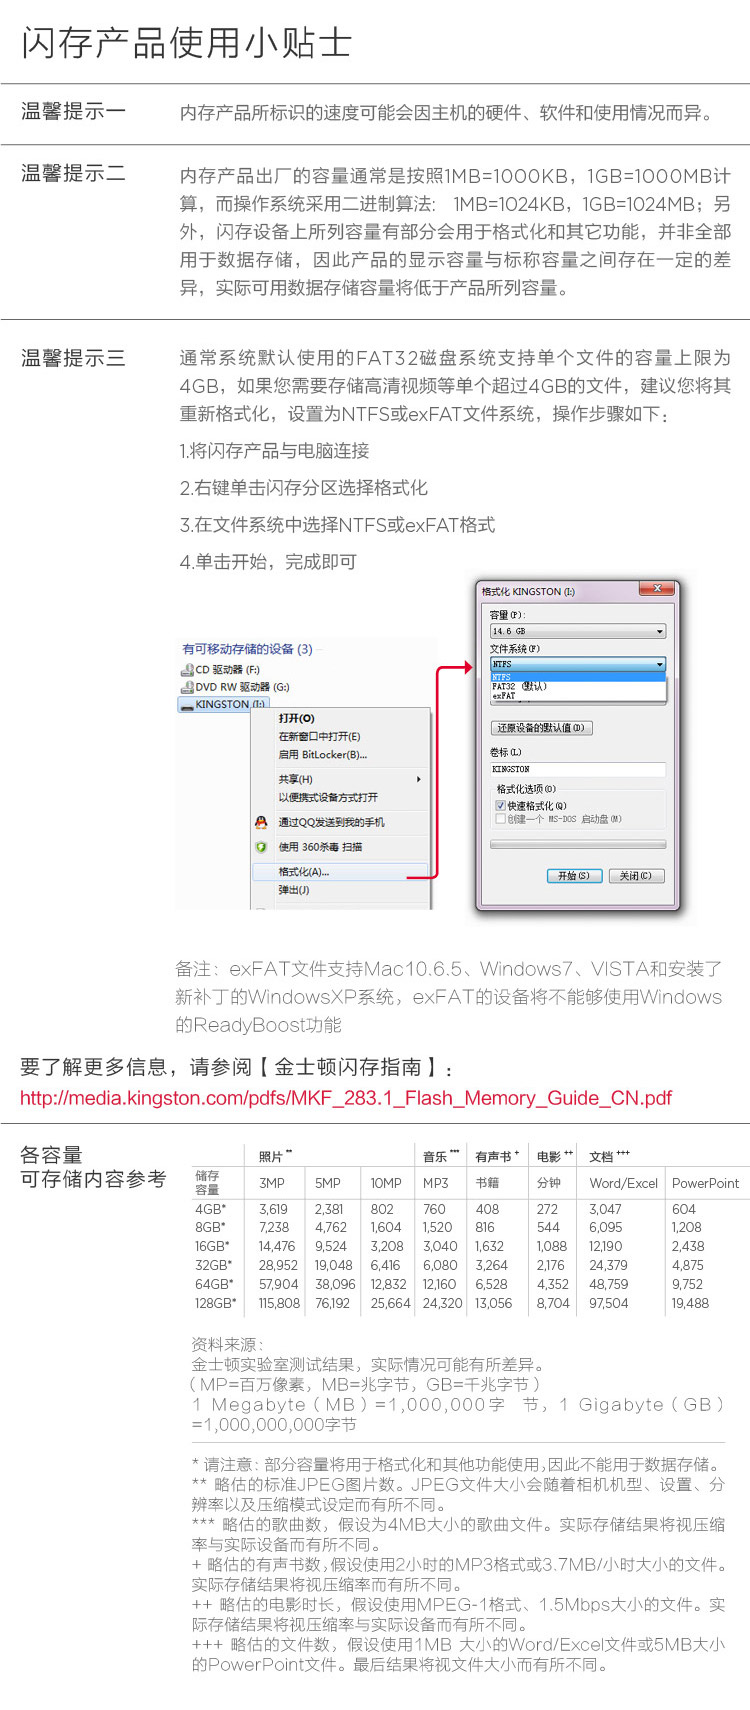Click the 卷标 volume label input field

click(x=577, y=769)
